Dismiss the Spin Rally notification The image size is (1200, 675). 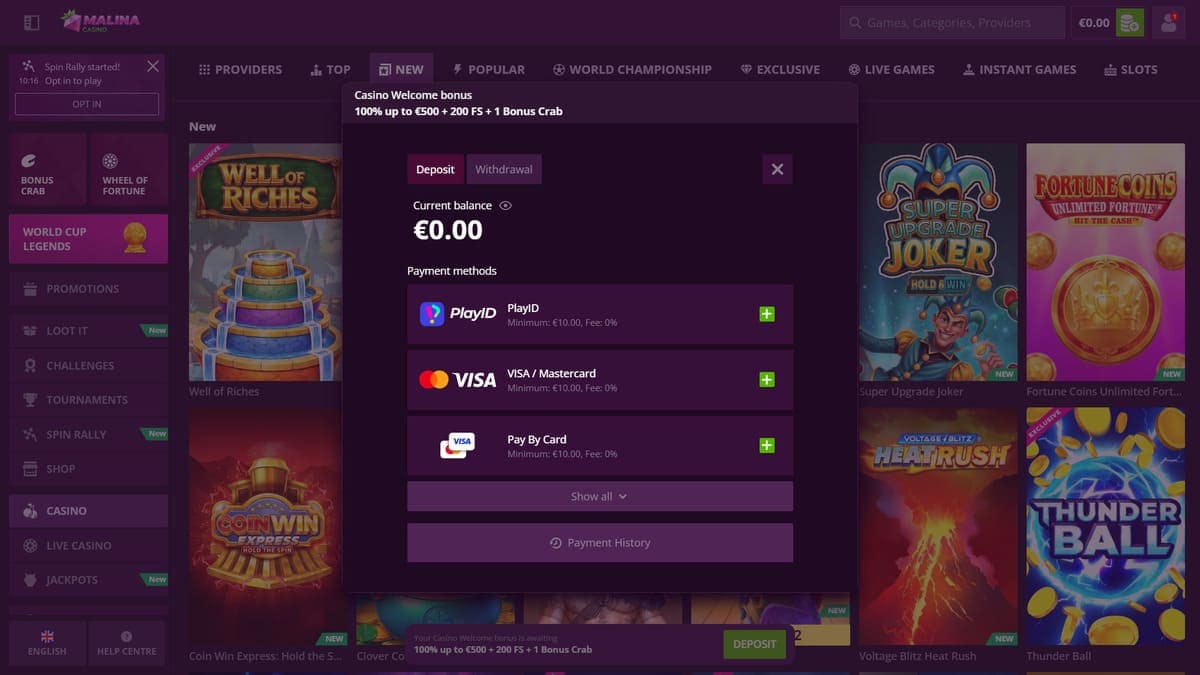click(x=152, y=66)
